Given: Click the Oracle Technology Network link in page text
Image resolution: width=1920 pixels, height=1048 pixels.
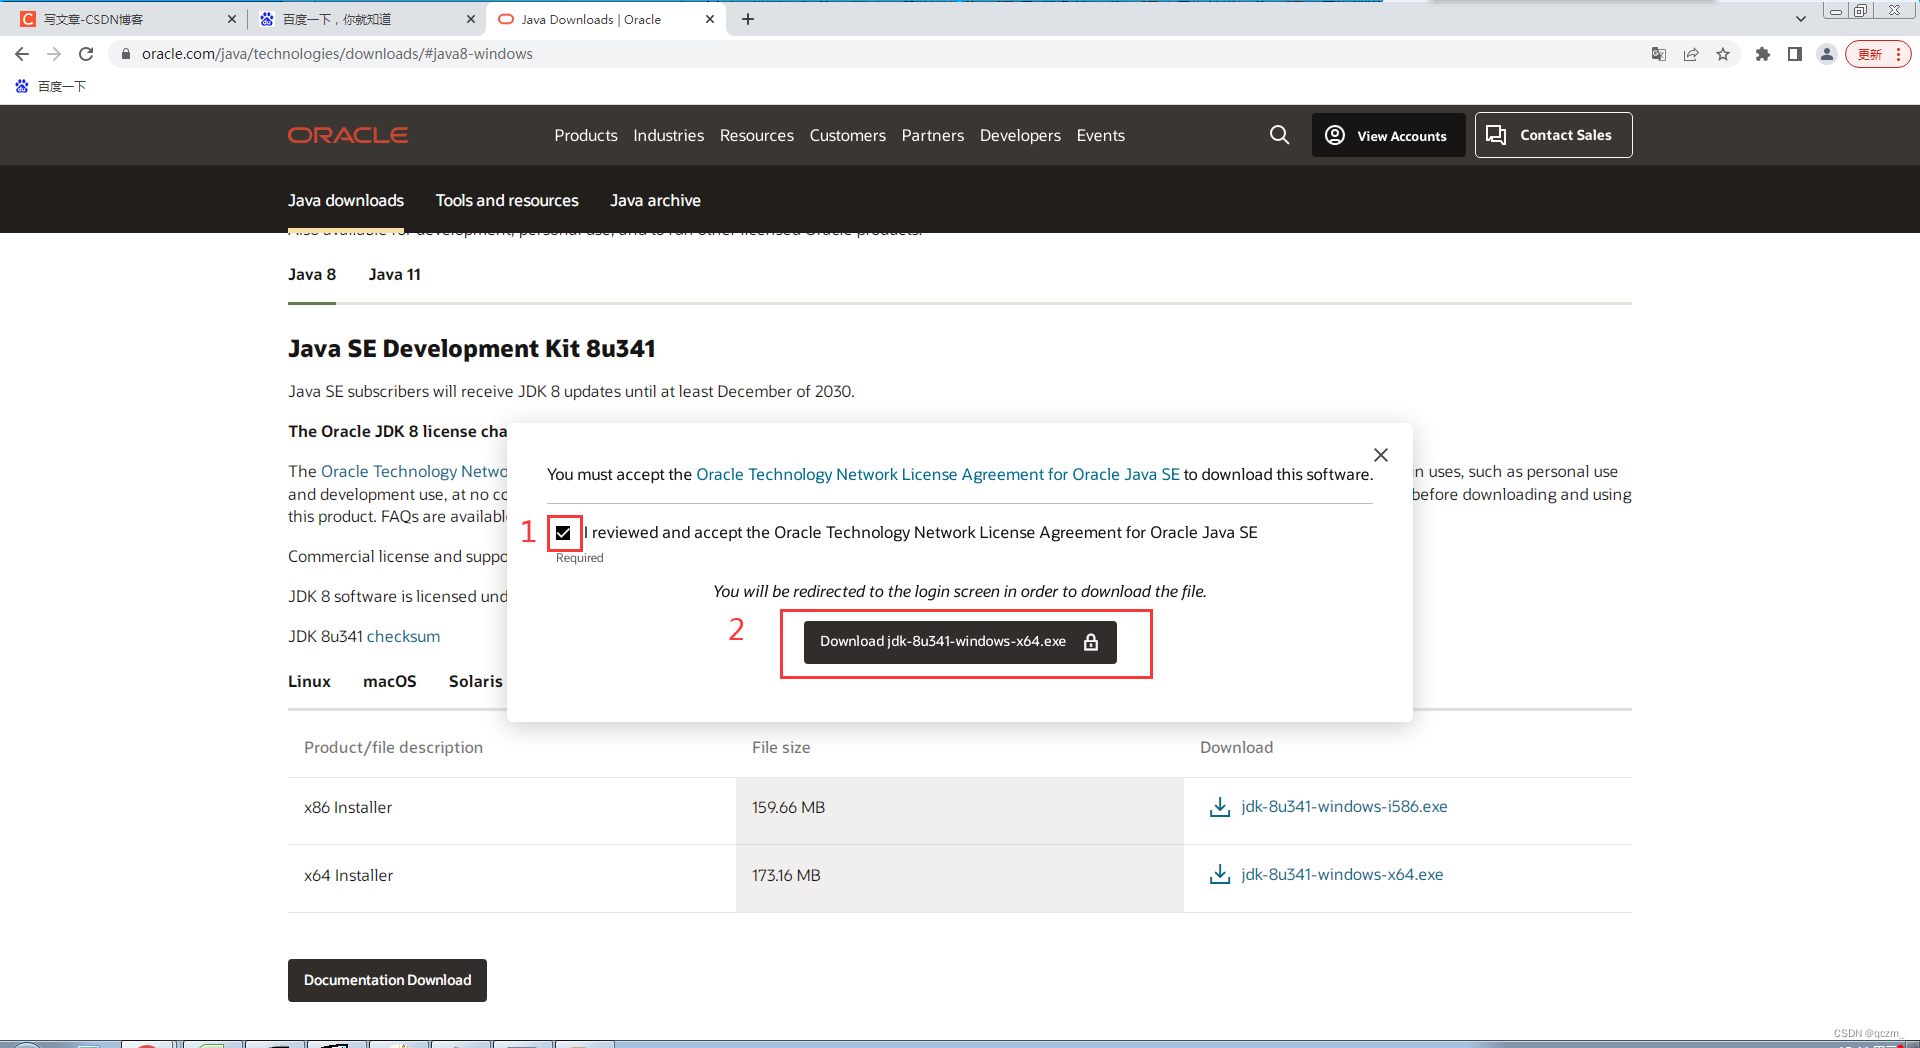Looking at the screenshot, I should coord(414,471).
